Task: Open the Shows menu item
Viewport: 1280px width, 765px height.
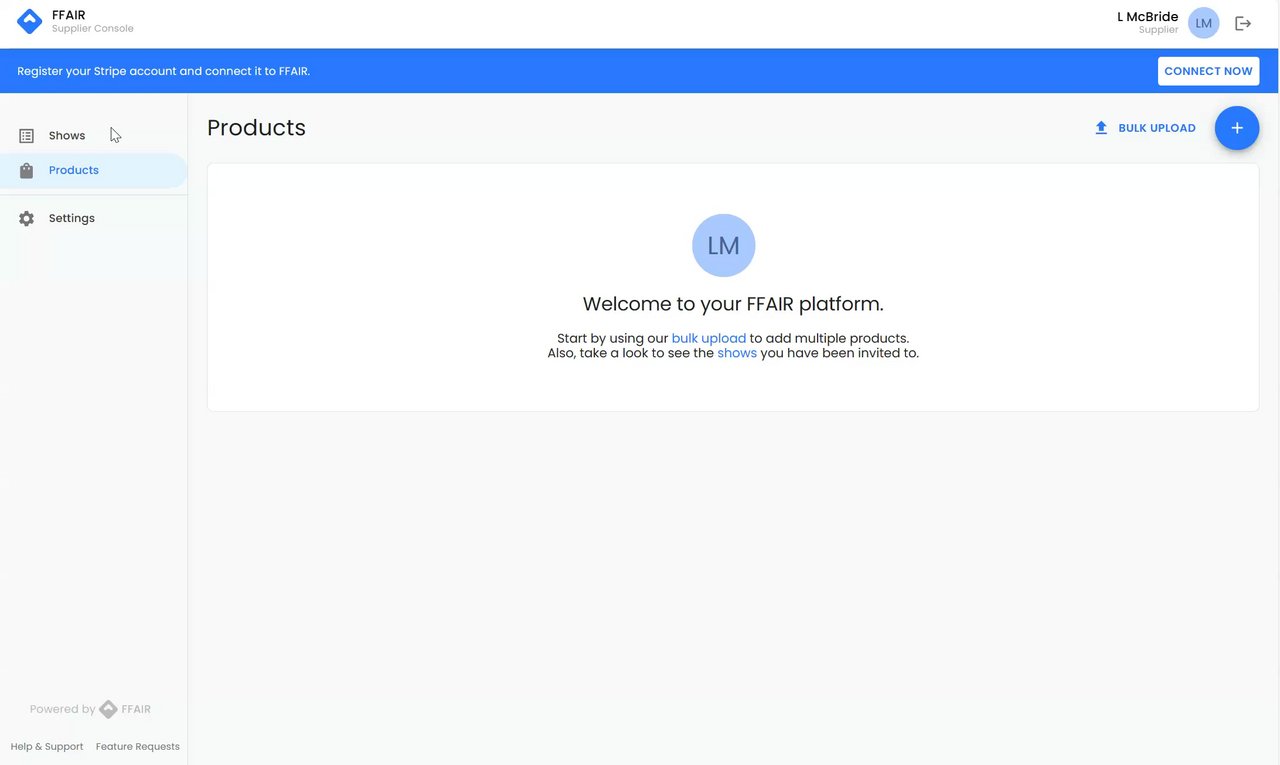Action: [x=94, y=136]
